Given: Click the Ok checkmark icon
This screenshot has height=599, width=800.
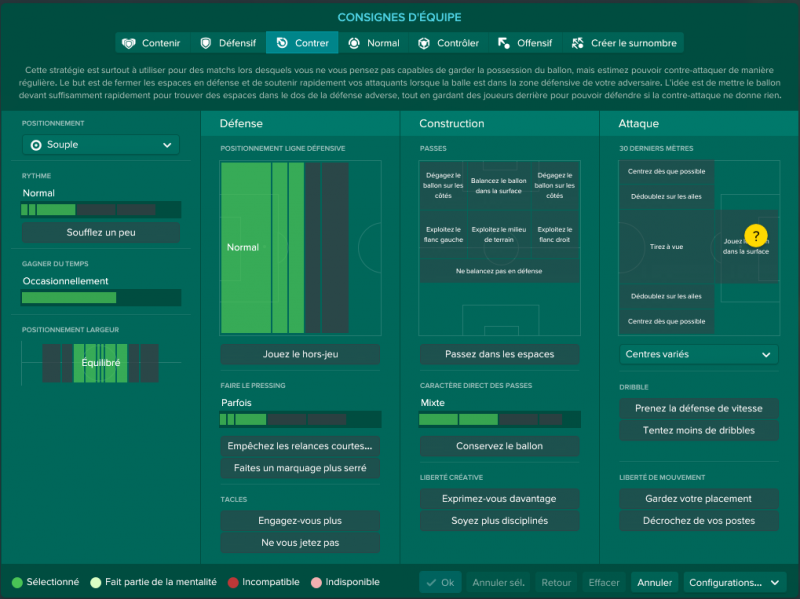Looking at the screenshot, I should (x=432, y=582).
